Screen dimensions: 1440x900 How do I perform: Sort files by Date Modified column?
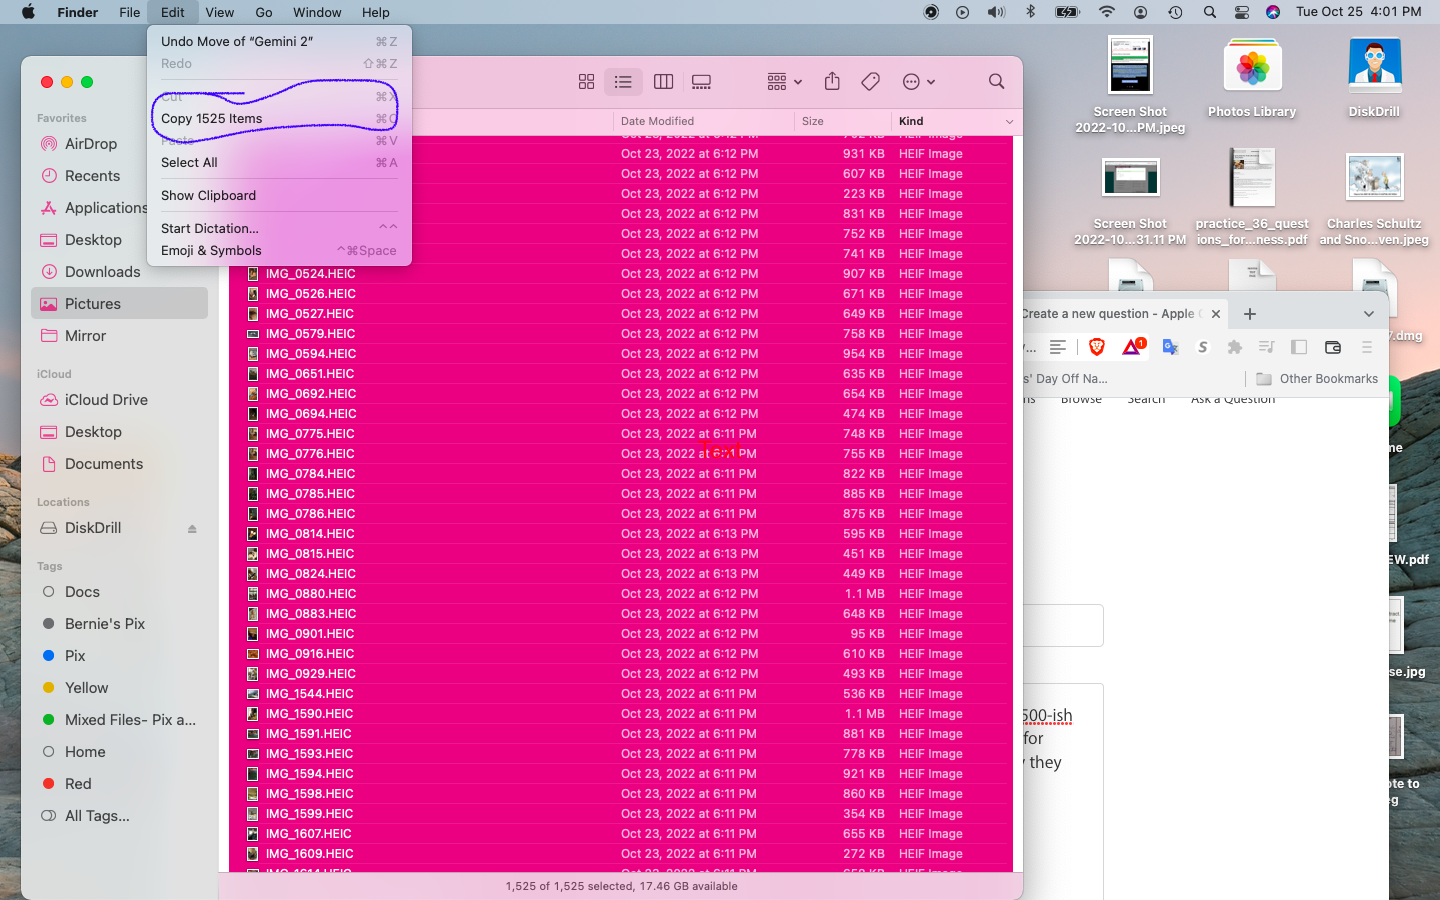(x=657, y=122)
